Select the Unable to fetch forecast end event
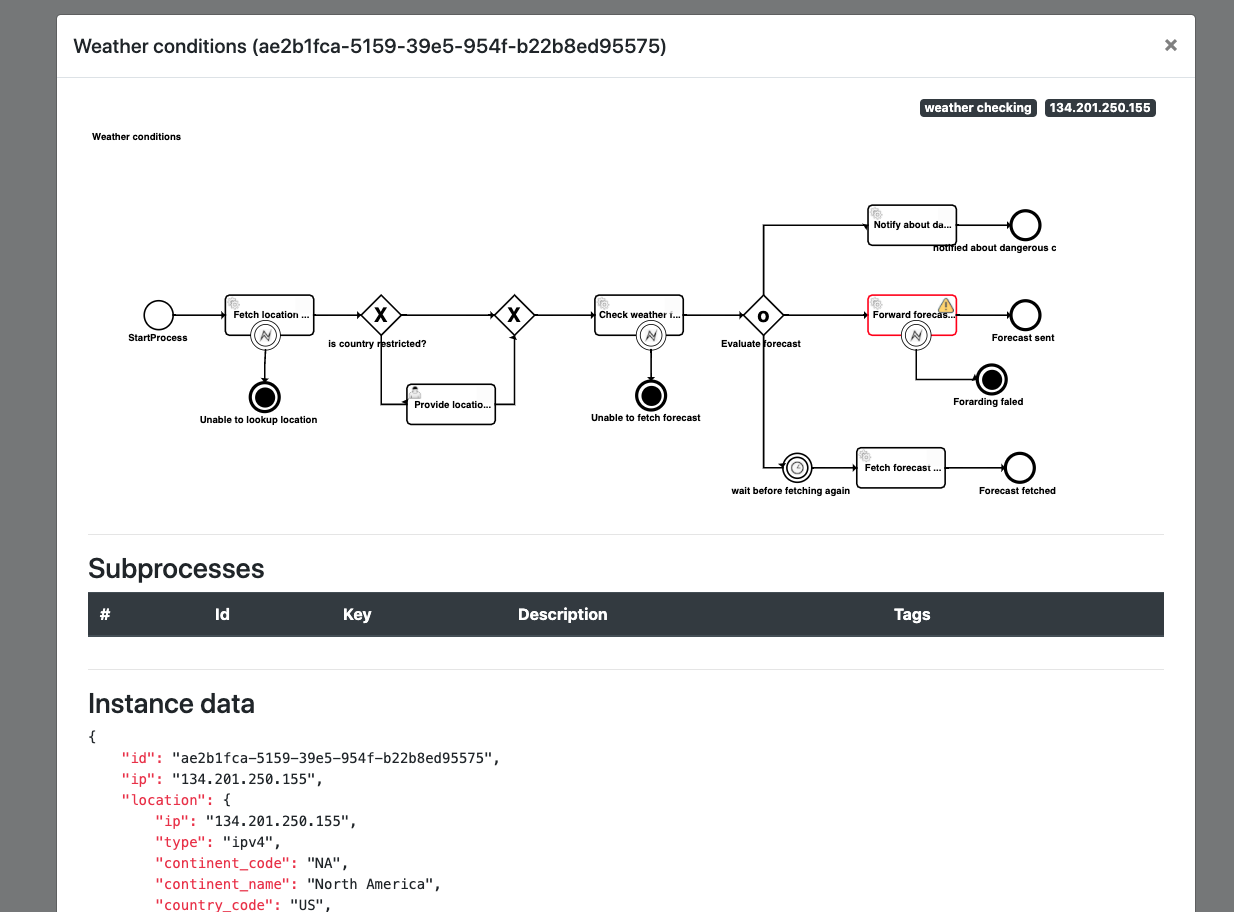Image resolution: width=1234 pixels, height=912 pixels. pyautogui.click(x=651, y=395)
